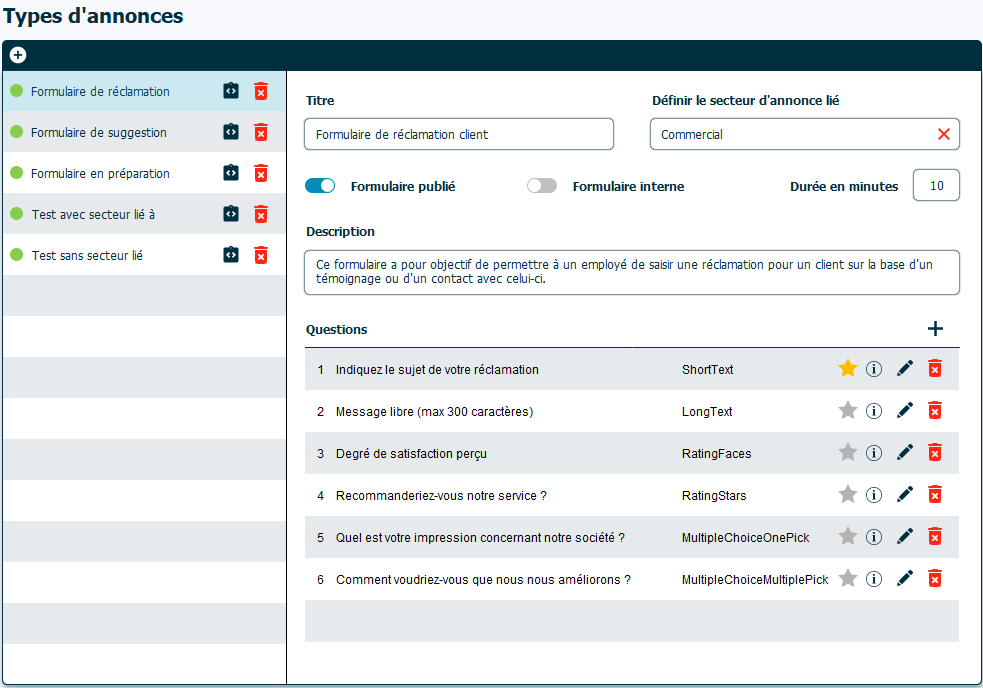
Task: Unmark star on question 1 sujet de réclamation
Action: point(848,369)
